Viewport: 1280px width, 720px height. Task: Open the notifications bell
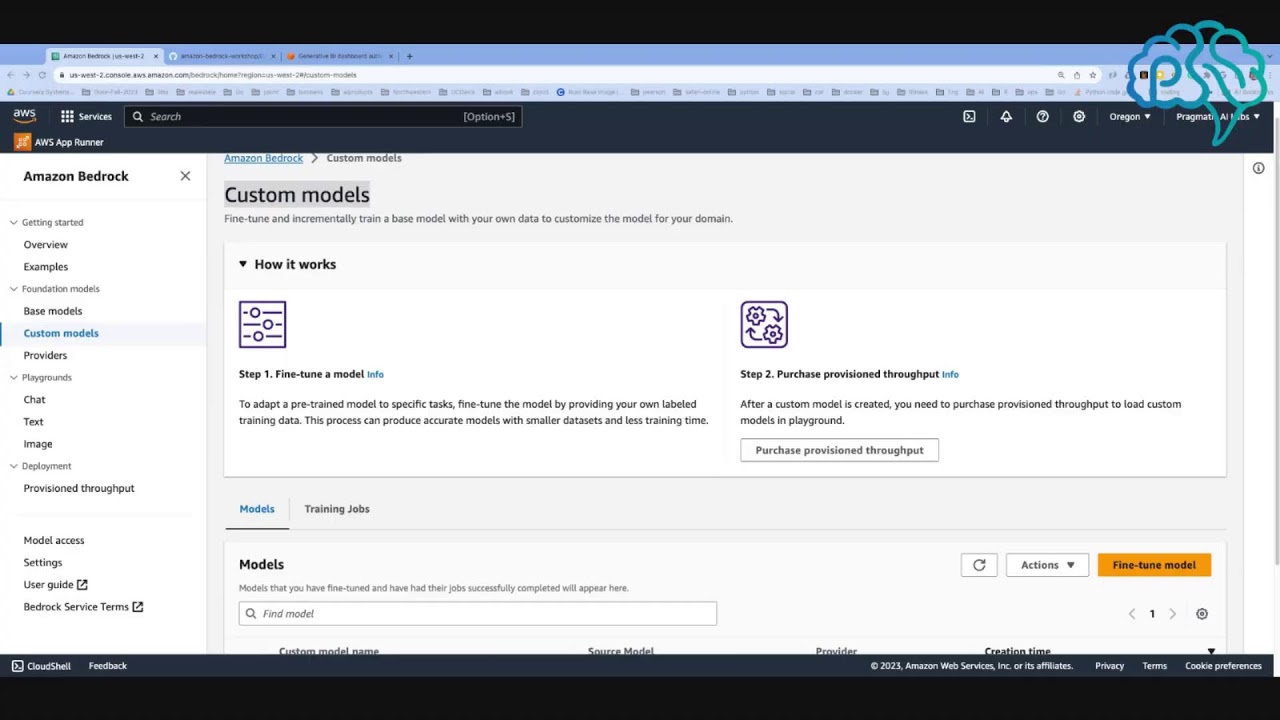pyautogui.click(x=1006, y=117)
